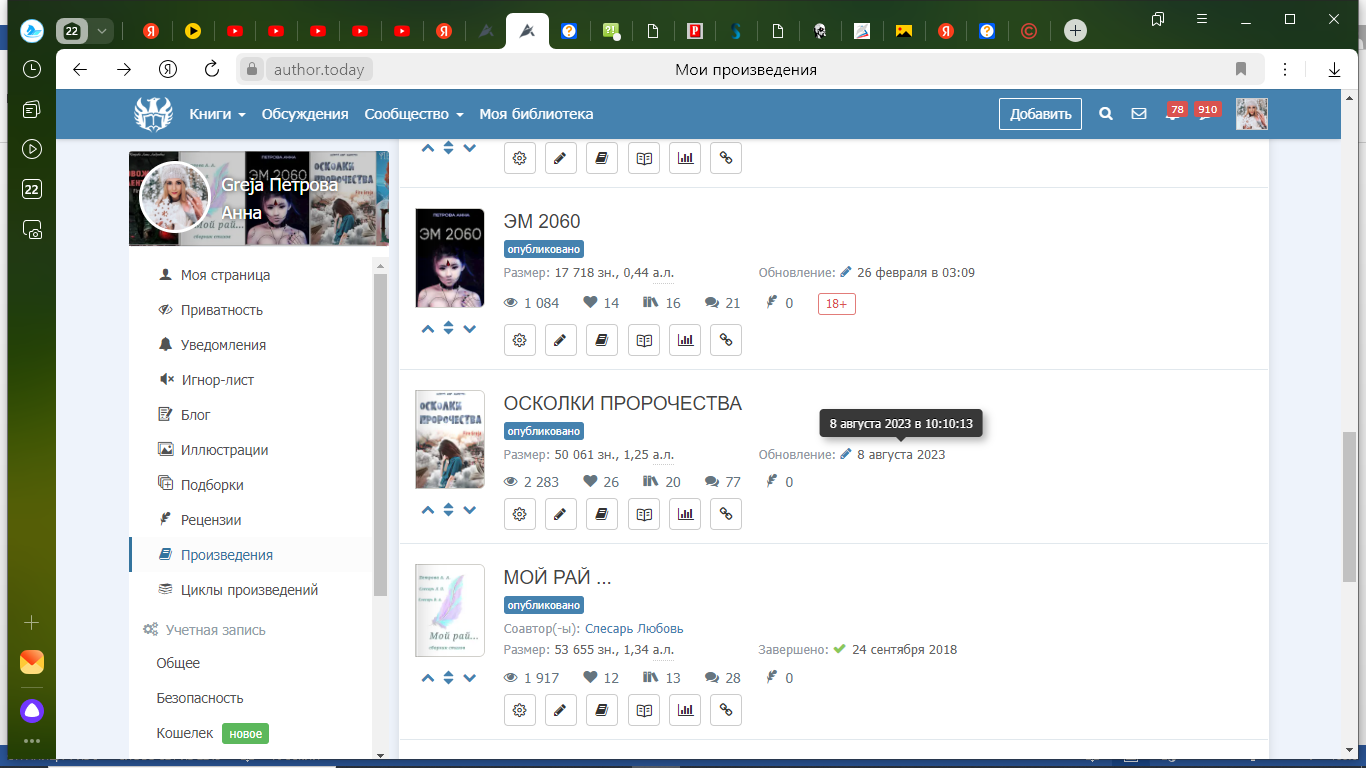The height and width of the screenshot is (768, 1366).
Task: Open site search magnifier in header
Action: [1106, 114]
